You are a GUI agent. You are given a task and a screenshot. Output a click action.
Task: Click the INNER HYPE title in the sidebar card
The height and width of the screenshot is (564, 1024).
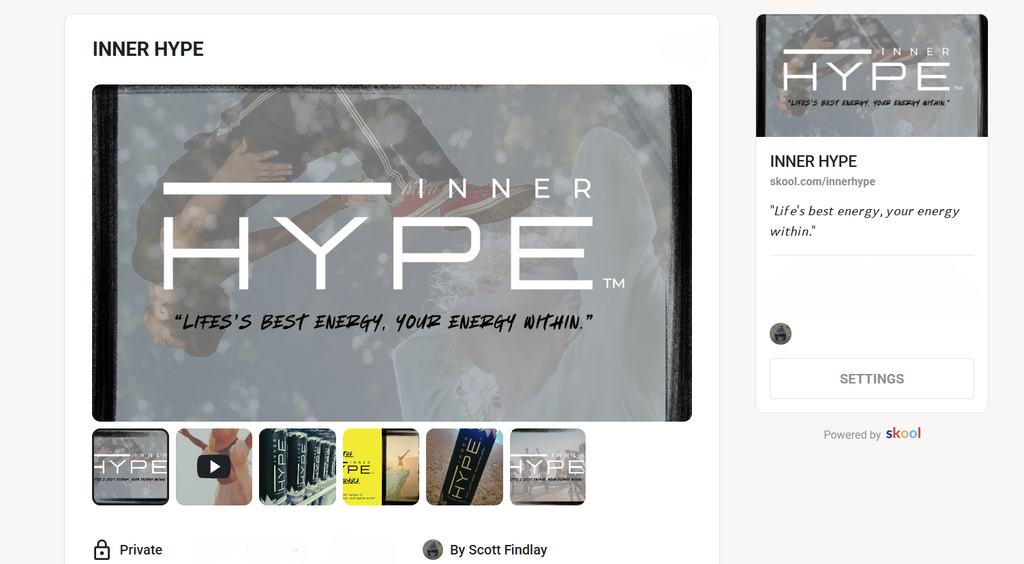813,161
